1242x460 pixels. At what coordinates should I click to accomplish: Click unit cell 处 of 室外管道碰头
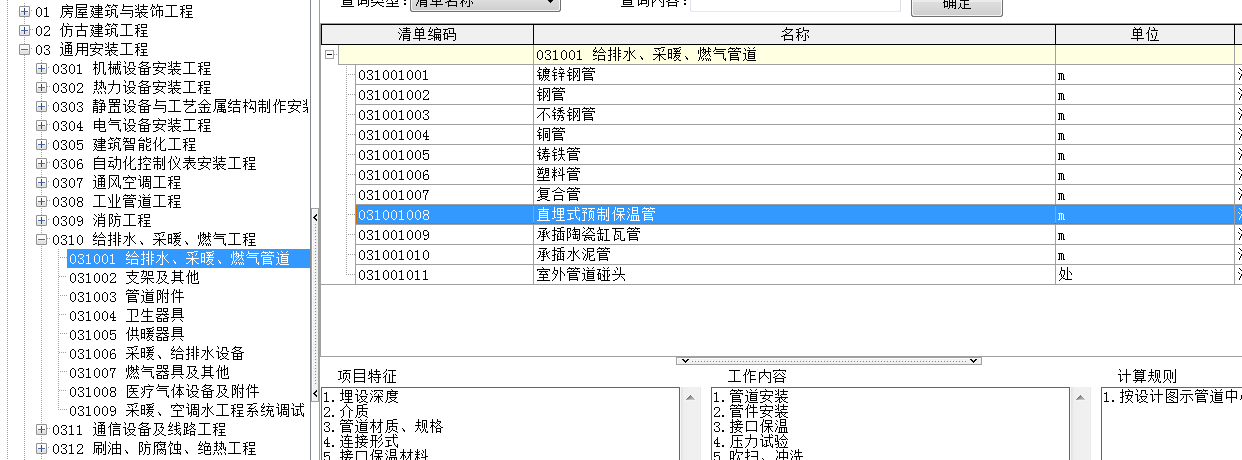[x=1145, y=275]
